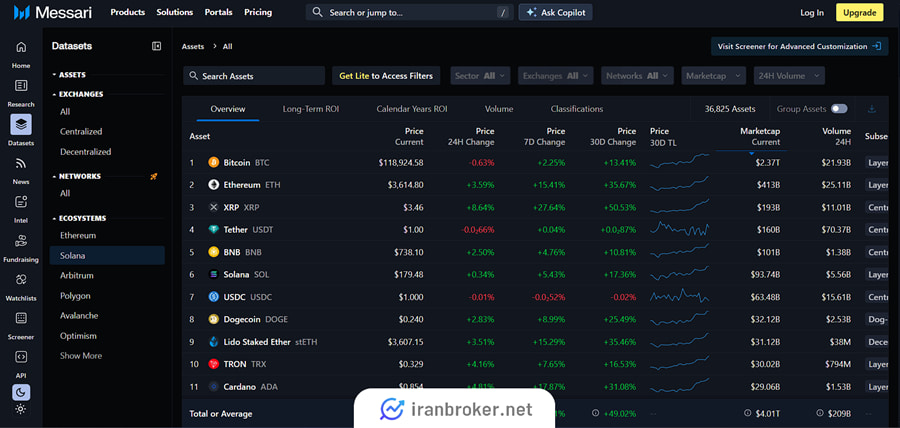Switch to dark mode moon icon
The image size is (900, 428).
21,392
